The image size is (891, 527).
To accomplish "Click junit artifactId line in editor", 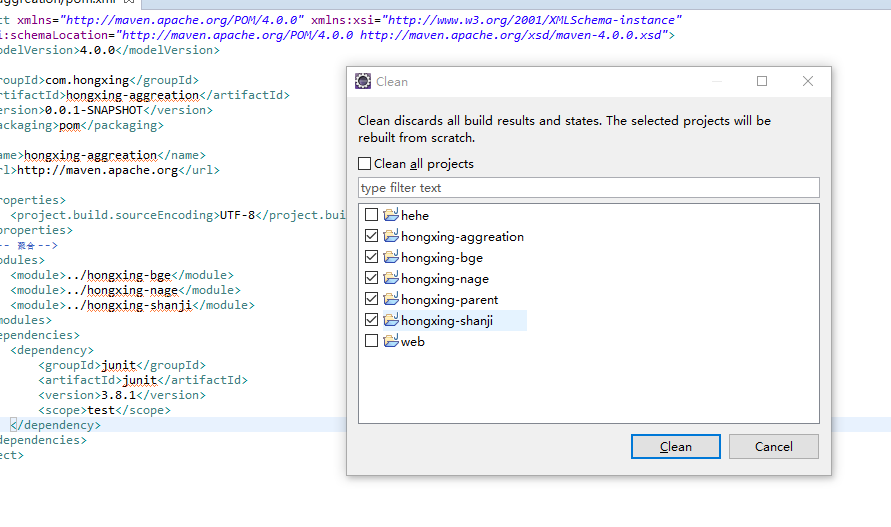I will click(x=143, y=380).
